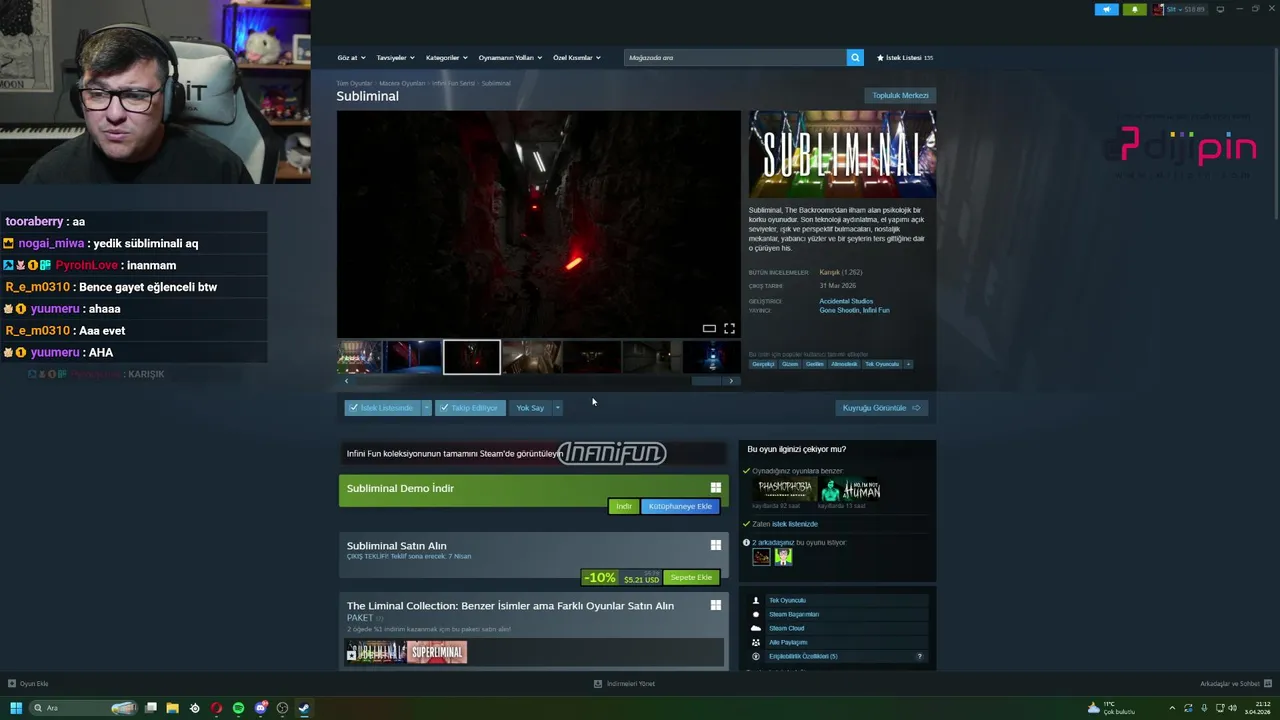1280x720 pixels.
Task: Toggle theater mode on trailer player
Action: [709, 328]
